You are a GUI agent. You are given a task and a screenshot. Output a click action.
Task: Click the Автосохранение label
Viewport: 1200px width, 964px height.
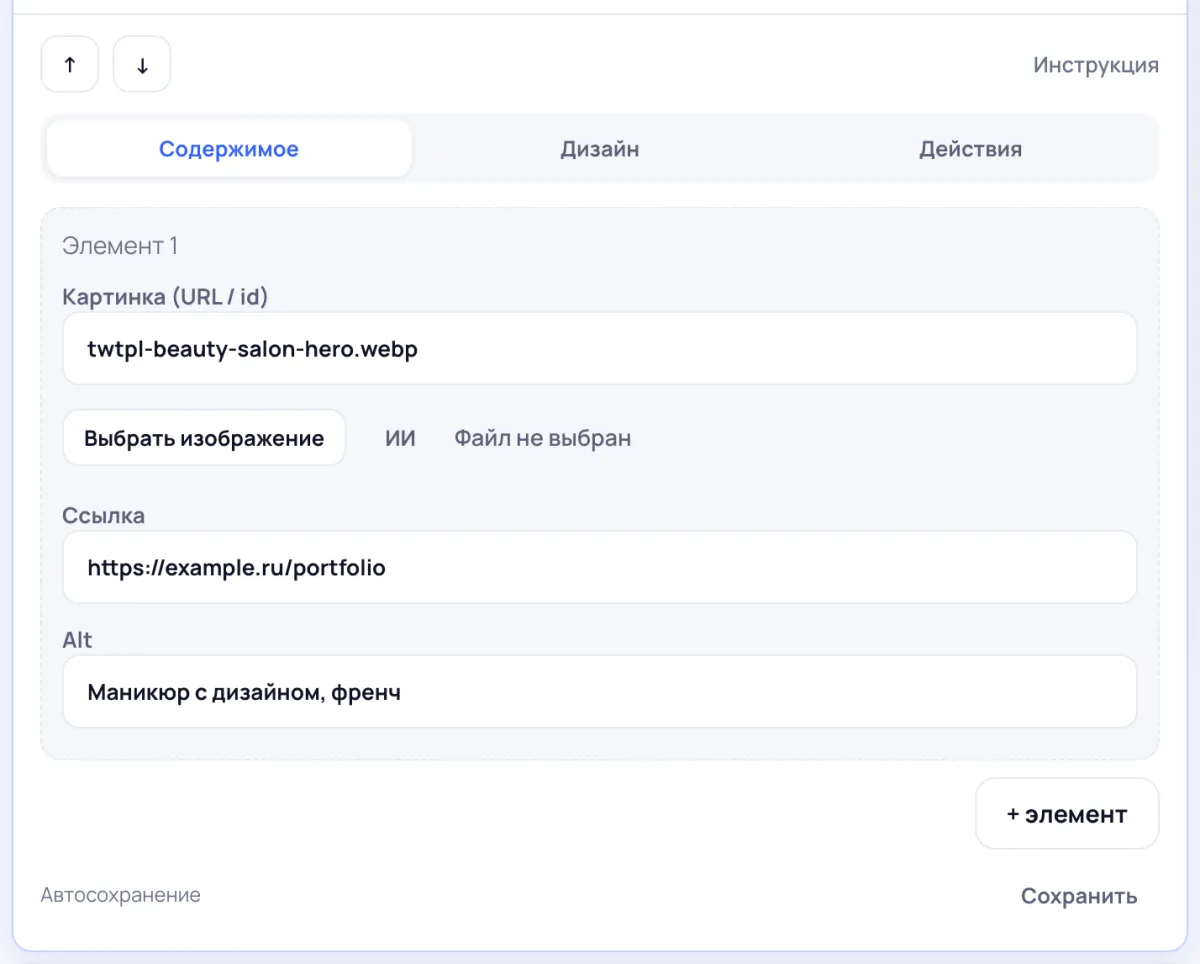pos(121,895)
